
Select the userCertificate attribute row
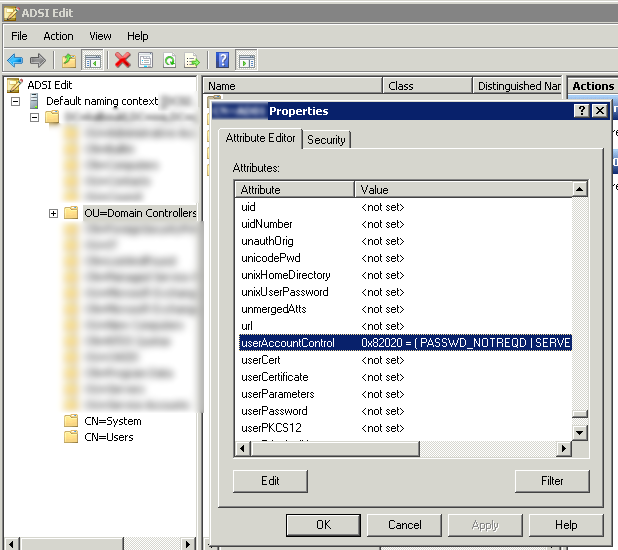pos(405,377)
